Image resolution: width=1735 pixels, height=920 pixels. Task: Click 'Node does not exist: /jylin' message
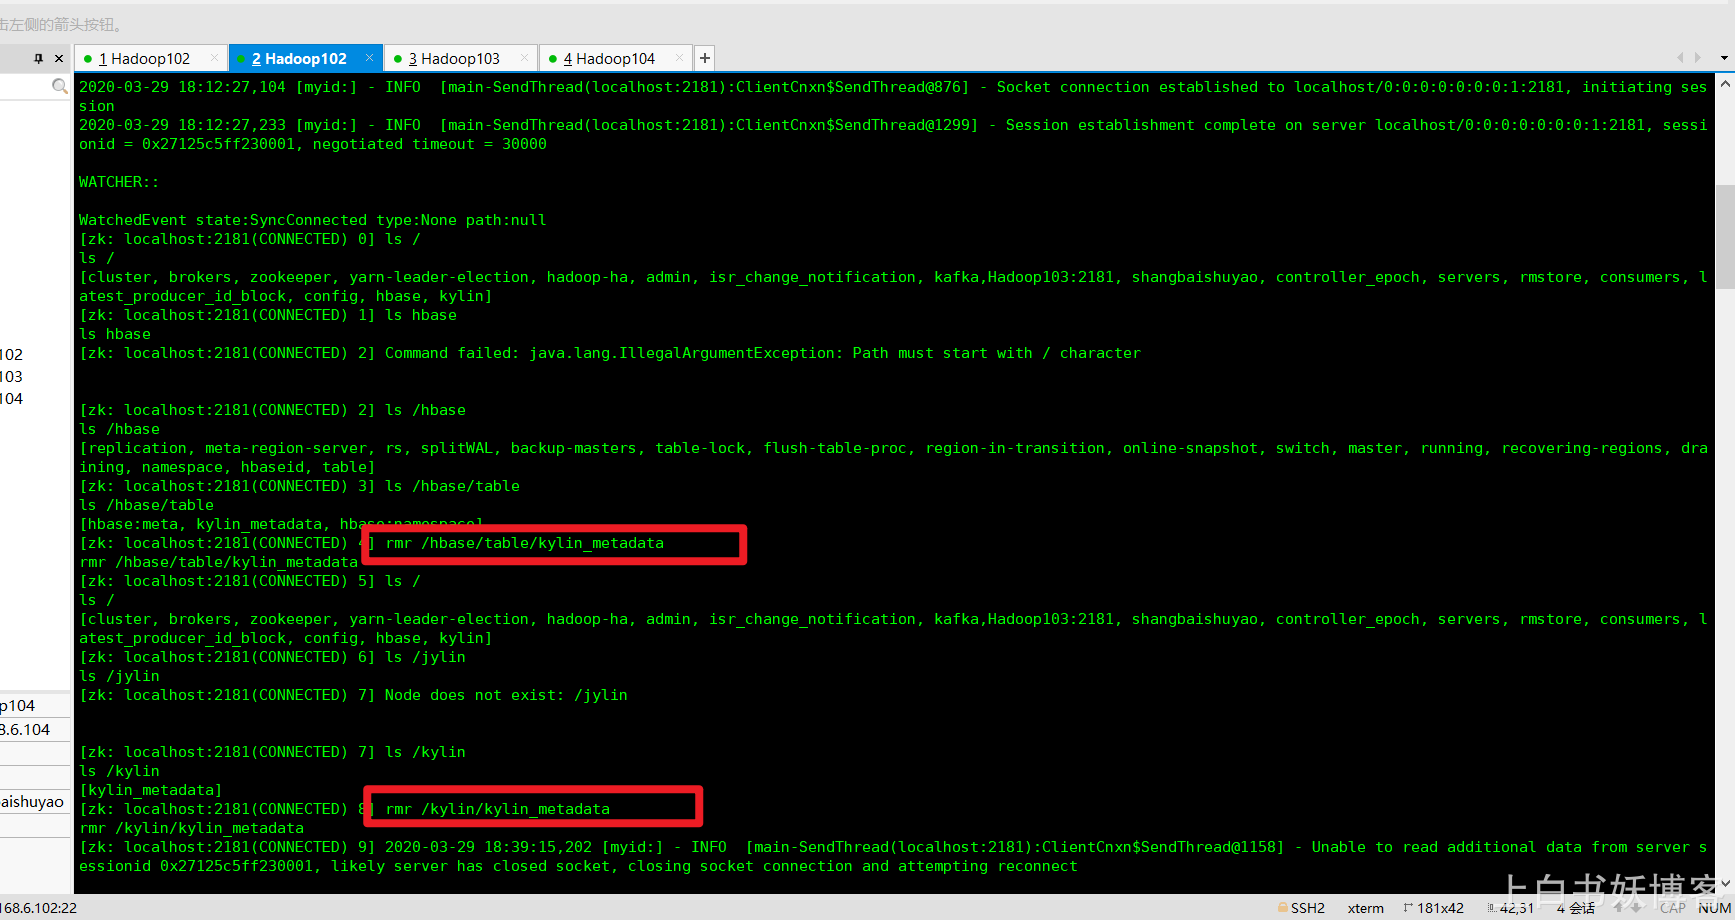[506, 695]
